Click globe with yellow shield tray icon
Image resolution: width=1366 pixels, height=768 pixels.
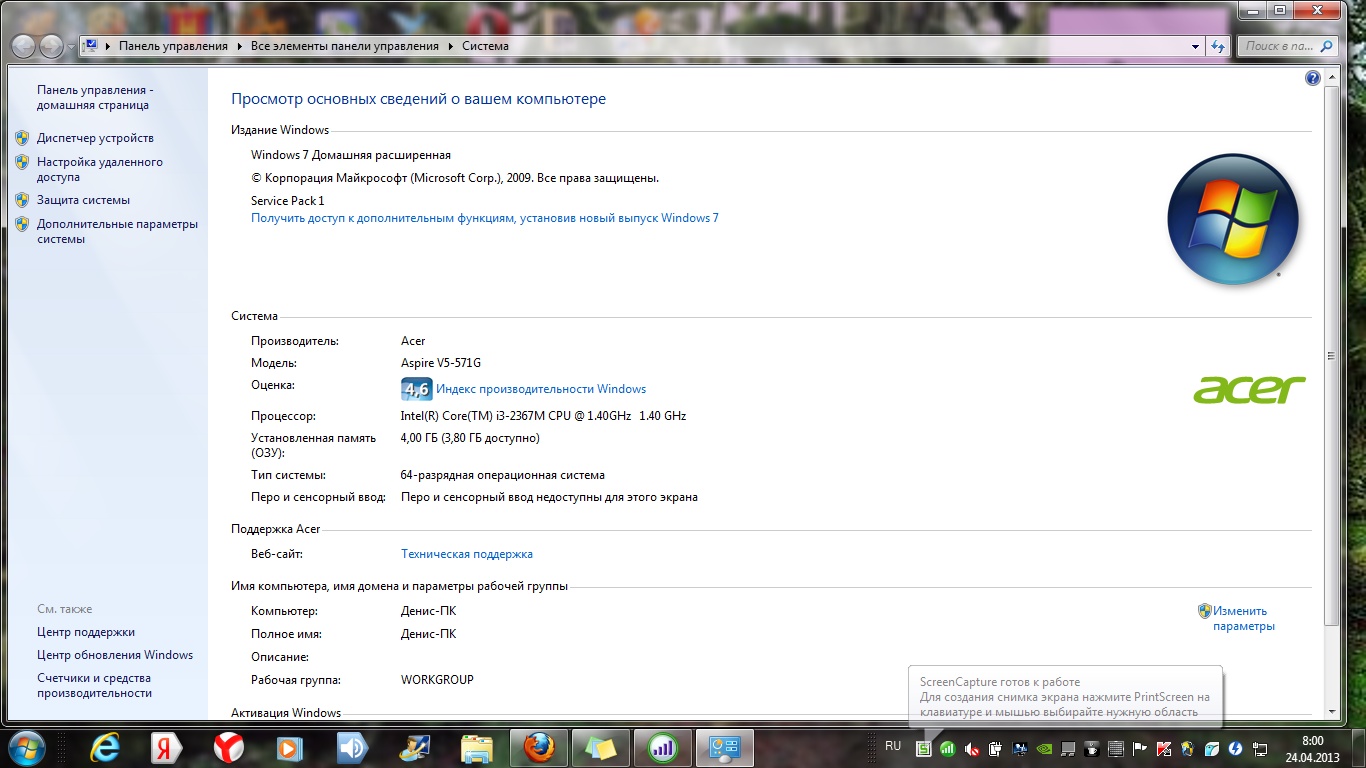[x=1188, y=748]
